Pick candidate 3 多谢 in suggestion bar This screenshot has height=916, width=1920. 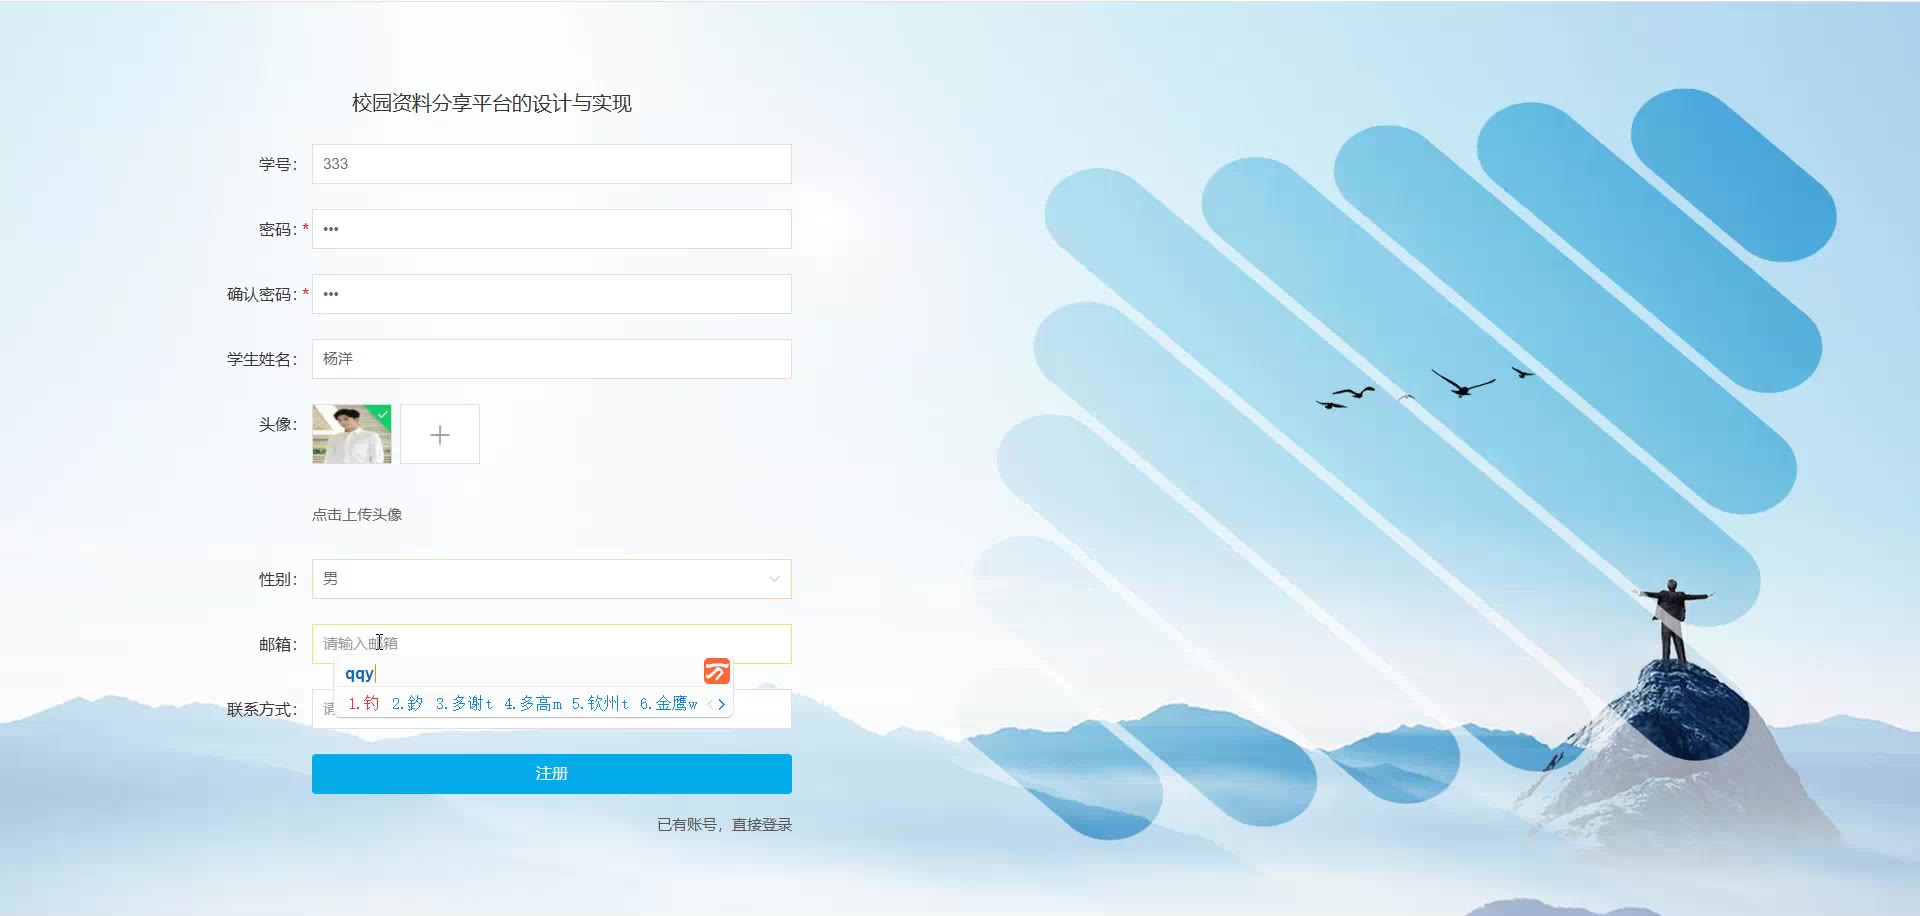[x=464, y=704]
